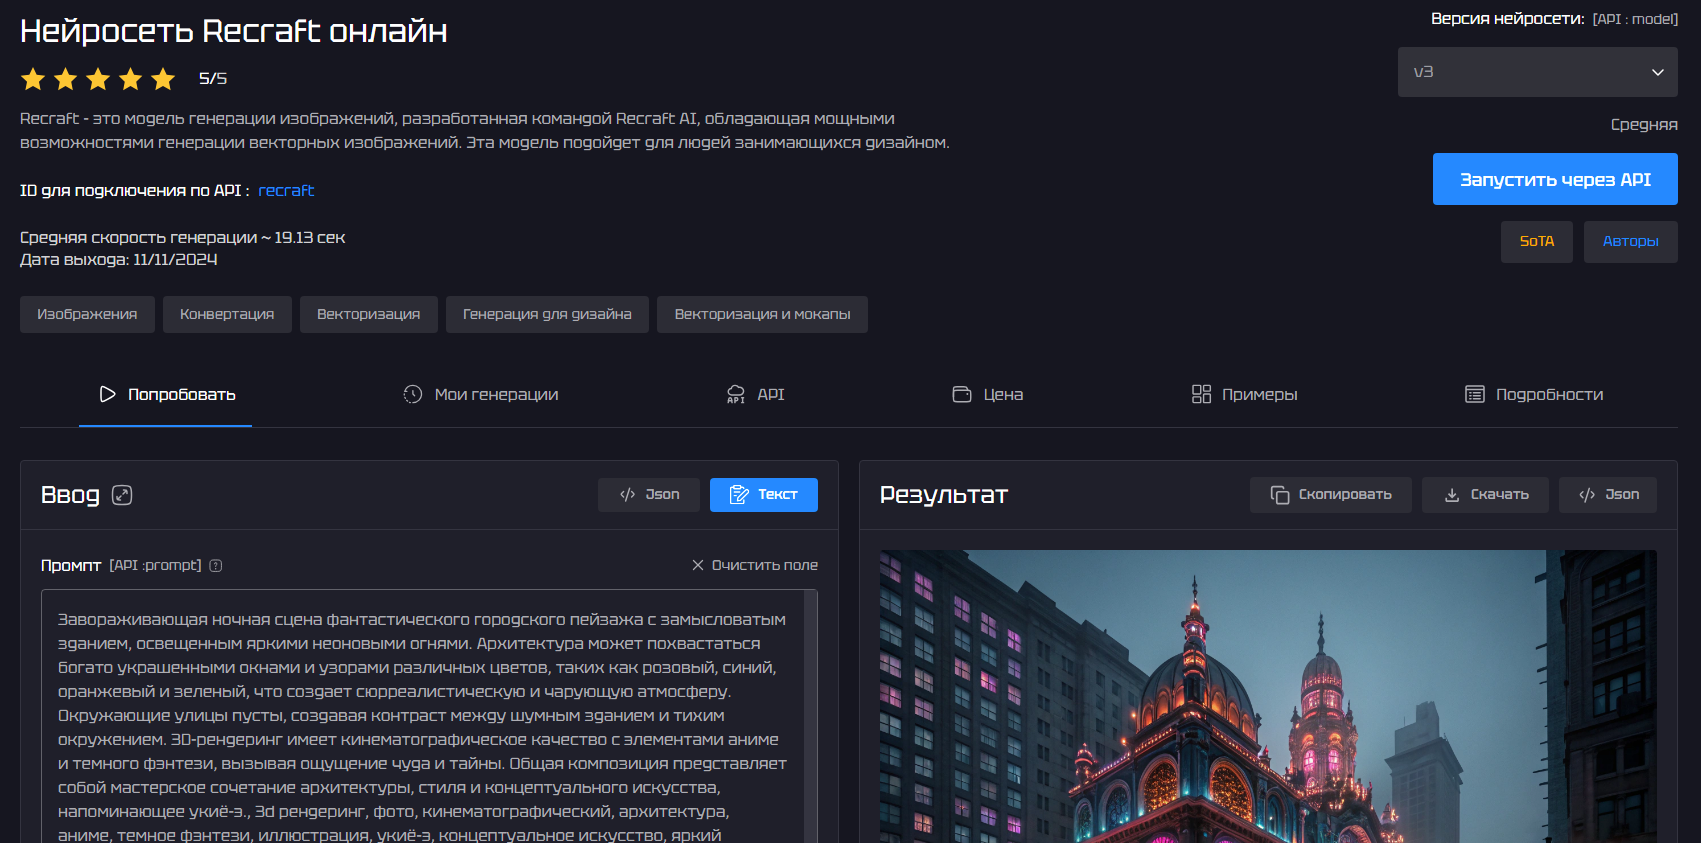Click the X icon to clear prompt field

698,566
